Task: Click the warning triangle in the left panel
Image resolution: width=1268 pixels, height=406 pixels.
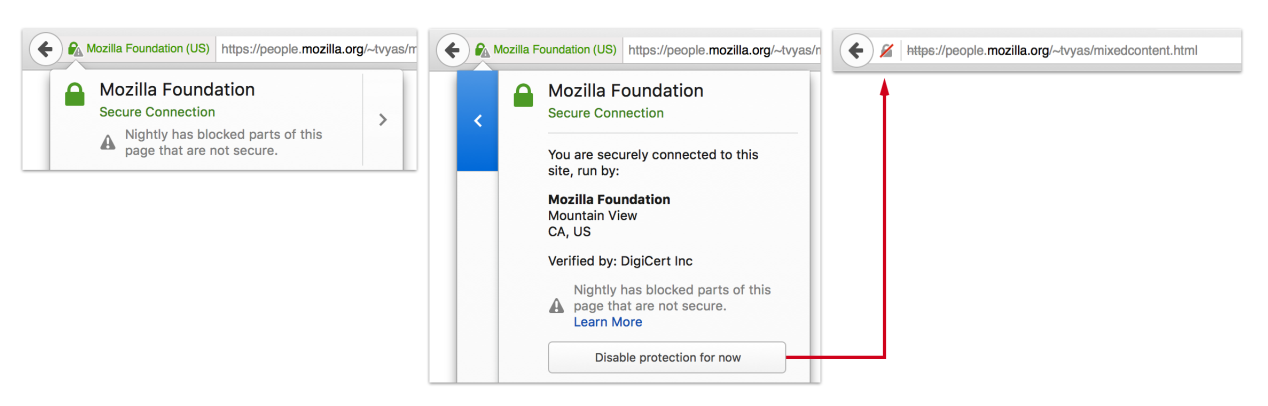Action: 108,143
